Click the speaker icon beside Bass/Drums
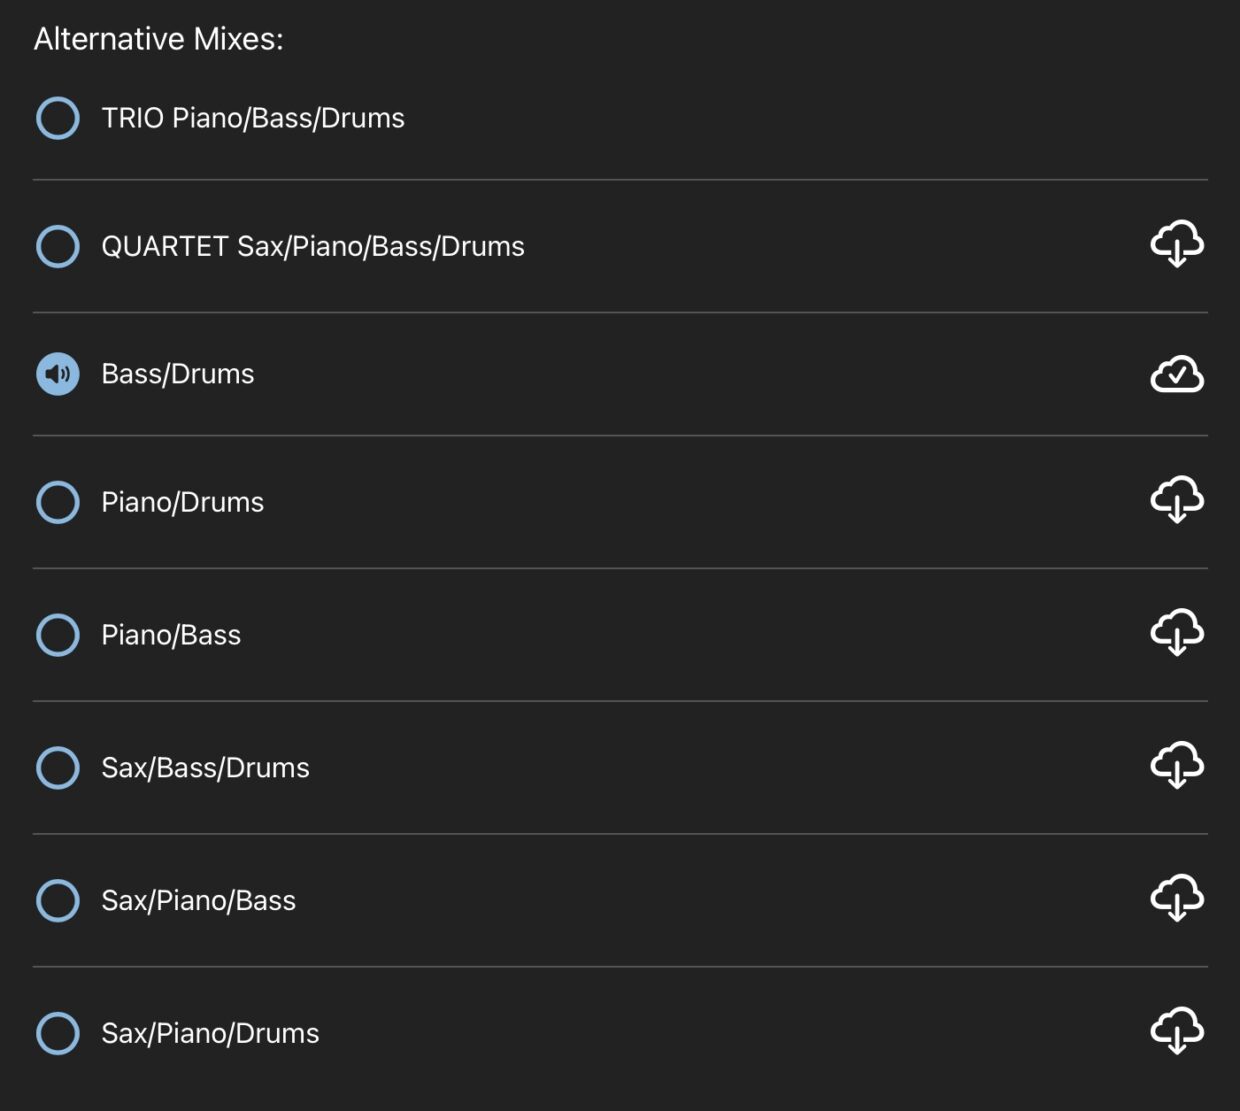This screenshot has height=1111, width=1240. tap(58, 374)
